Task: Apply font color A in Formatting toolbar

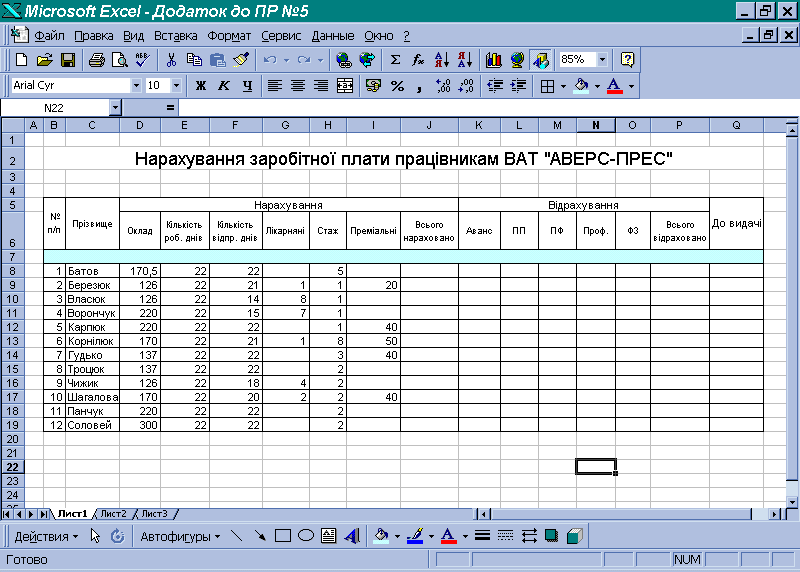Action: coord(614,86)
